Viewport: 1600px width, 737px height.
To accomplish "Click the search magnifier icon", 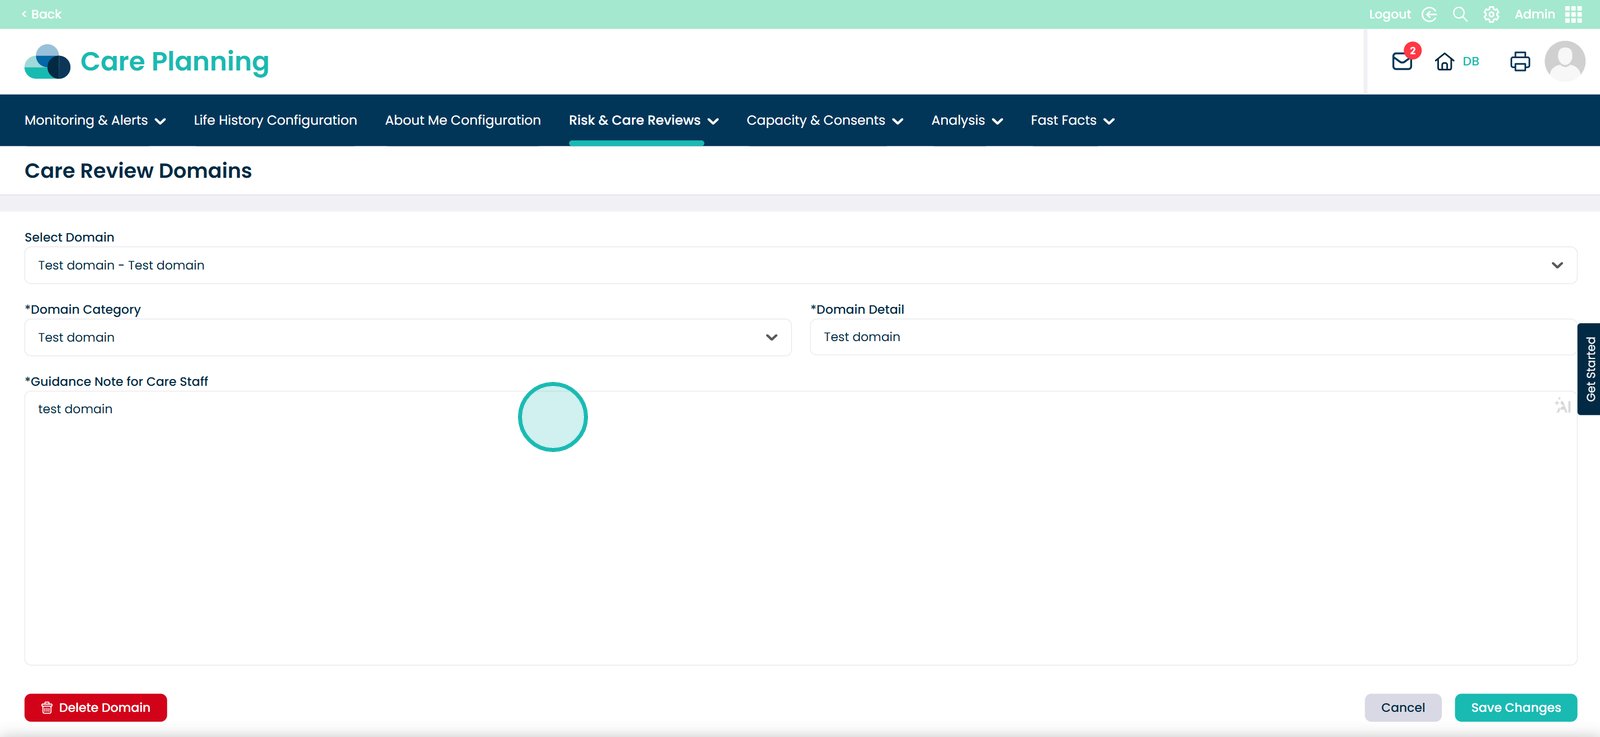I will pyautogui.click(x=1460, y=14).
